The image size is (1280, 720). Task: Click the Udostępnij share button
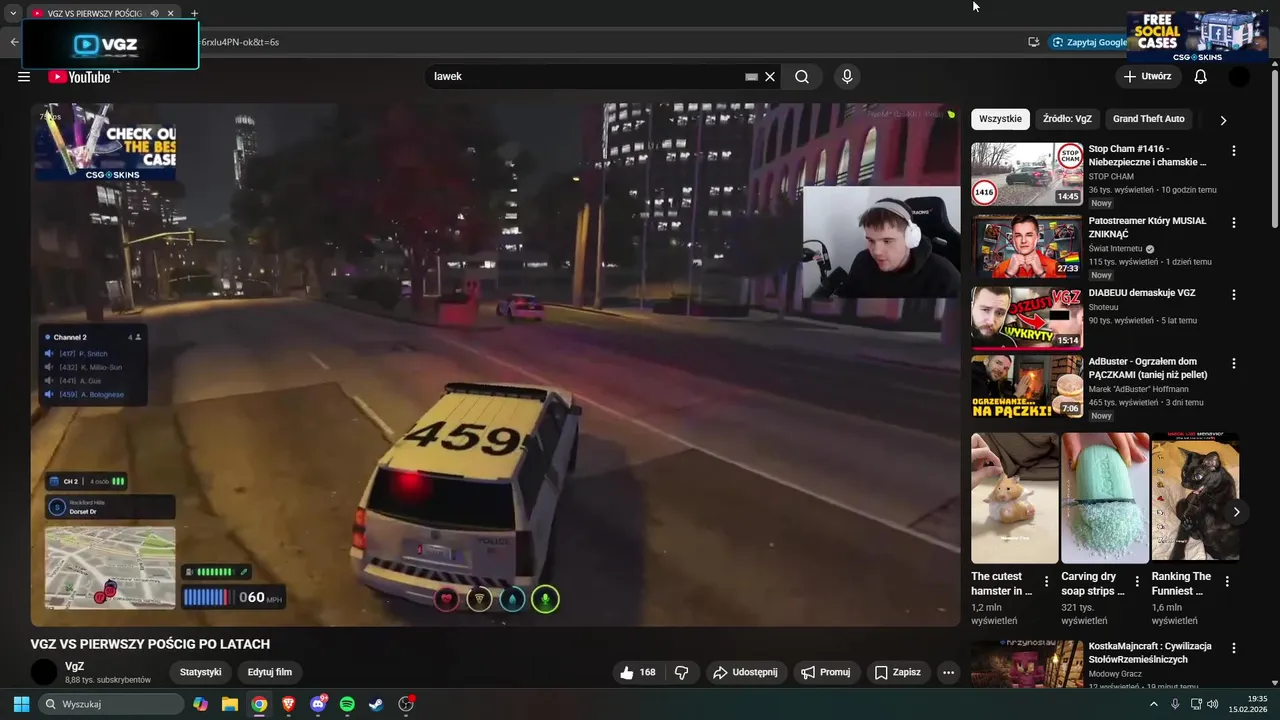(745, 673)
